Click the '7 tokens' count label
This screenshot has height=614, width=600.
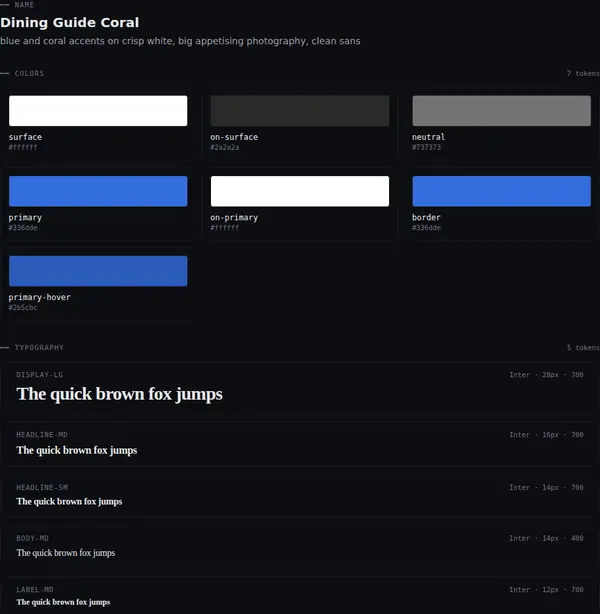583,73
